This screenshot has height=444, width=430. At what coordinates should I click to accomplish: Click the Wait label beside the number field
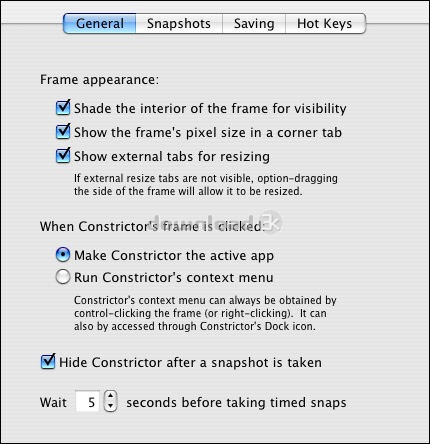tap(53, 402)
